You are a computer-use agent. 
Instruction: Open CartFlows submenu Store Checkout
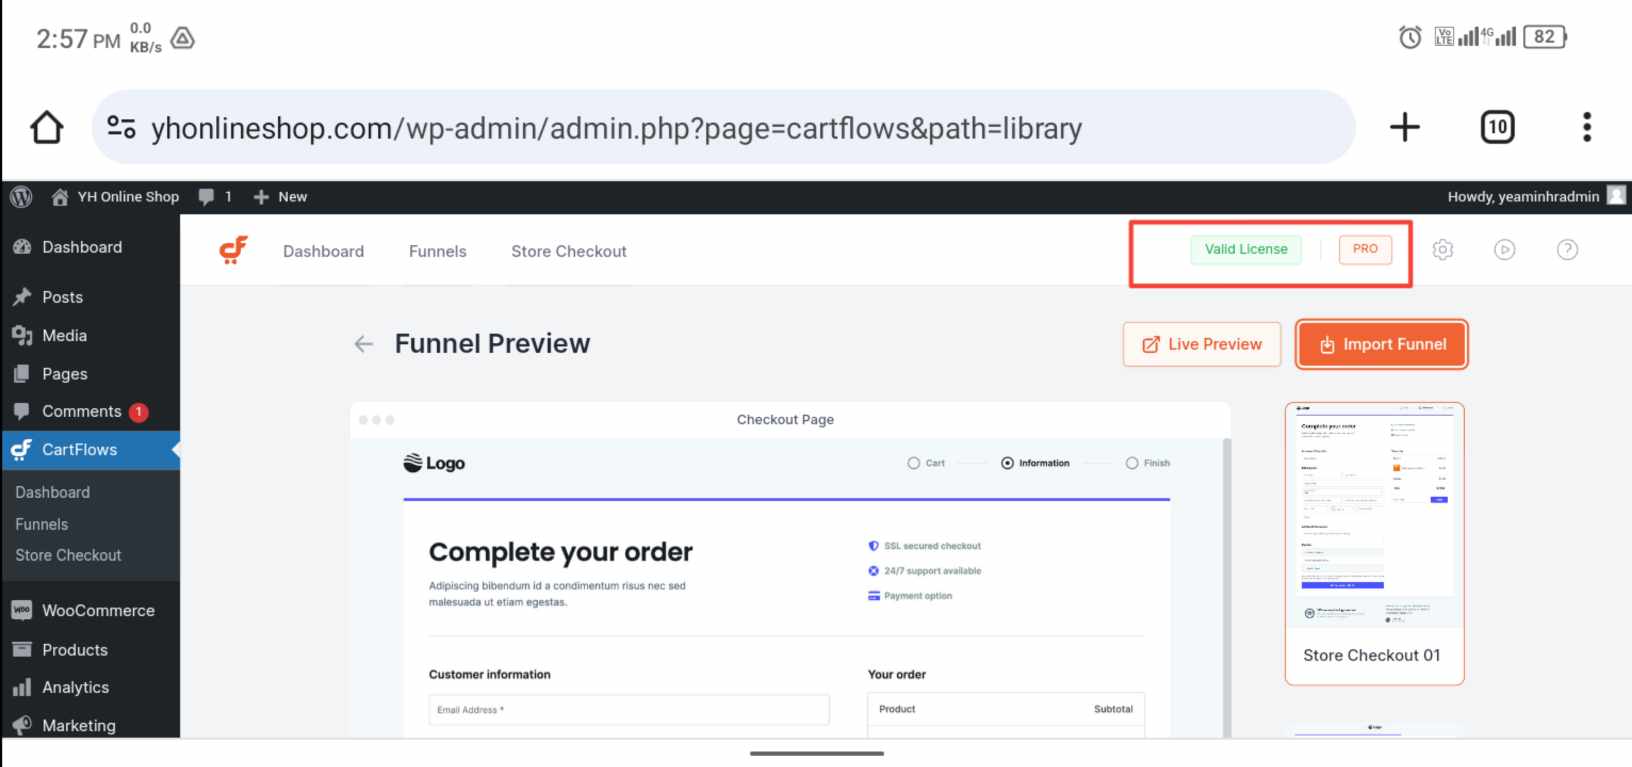click(x=68, y=555)
